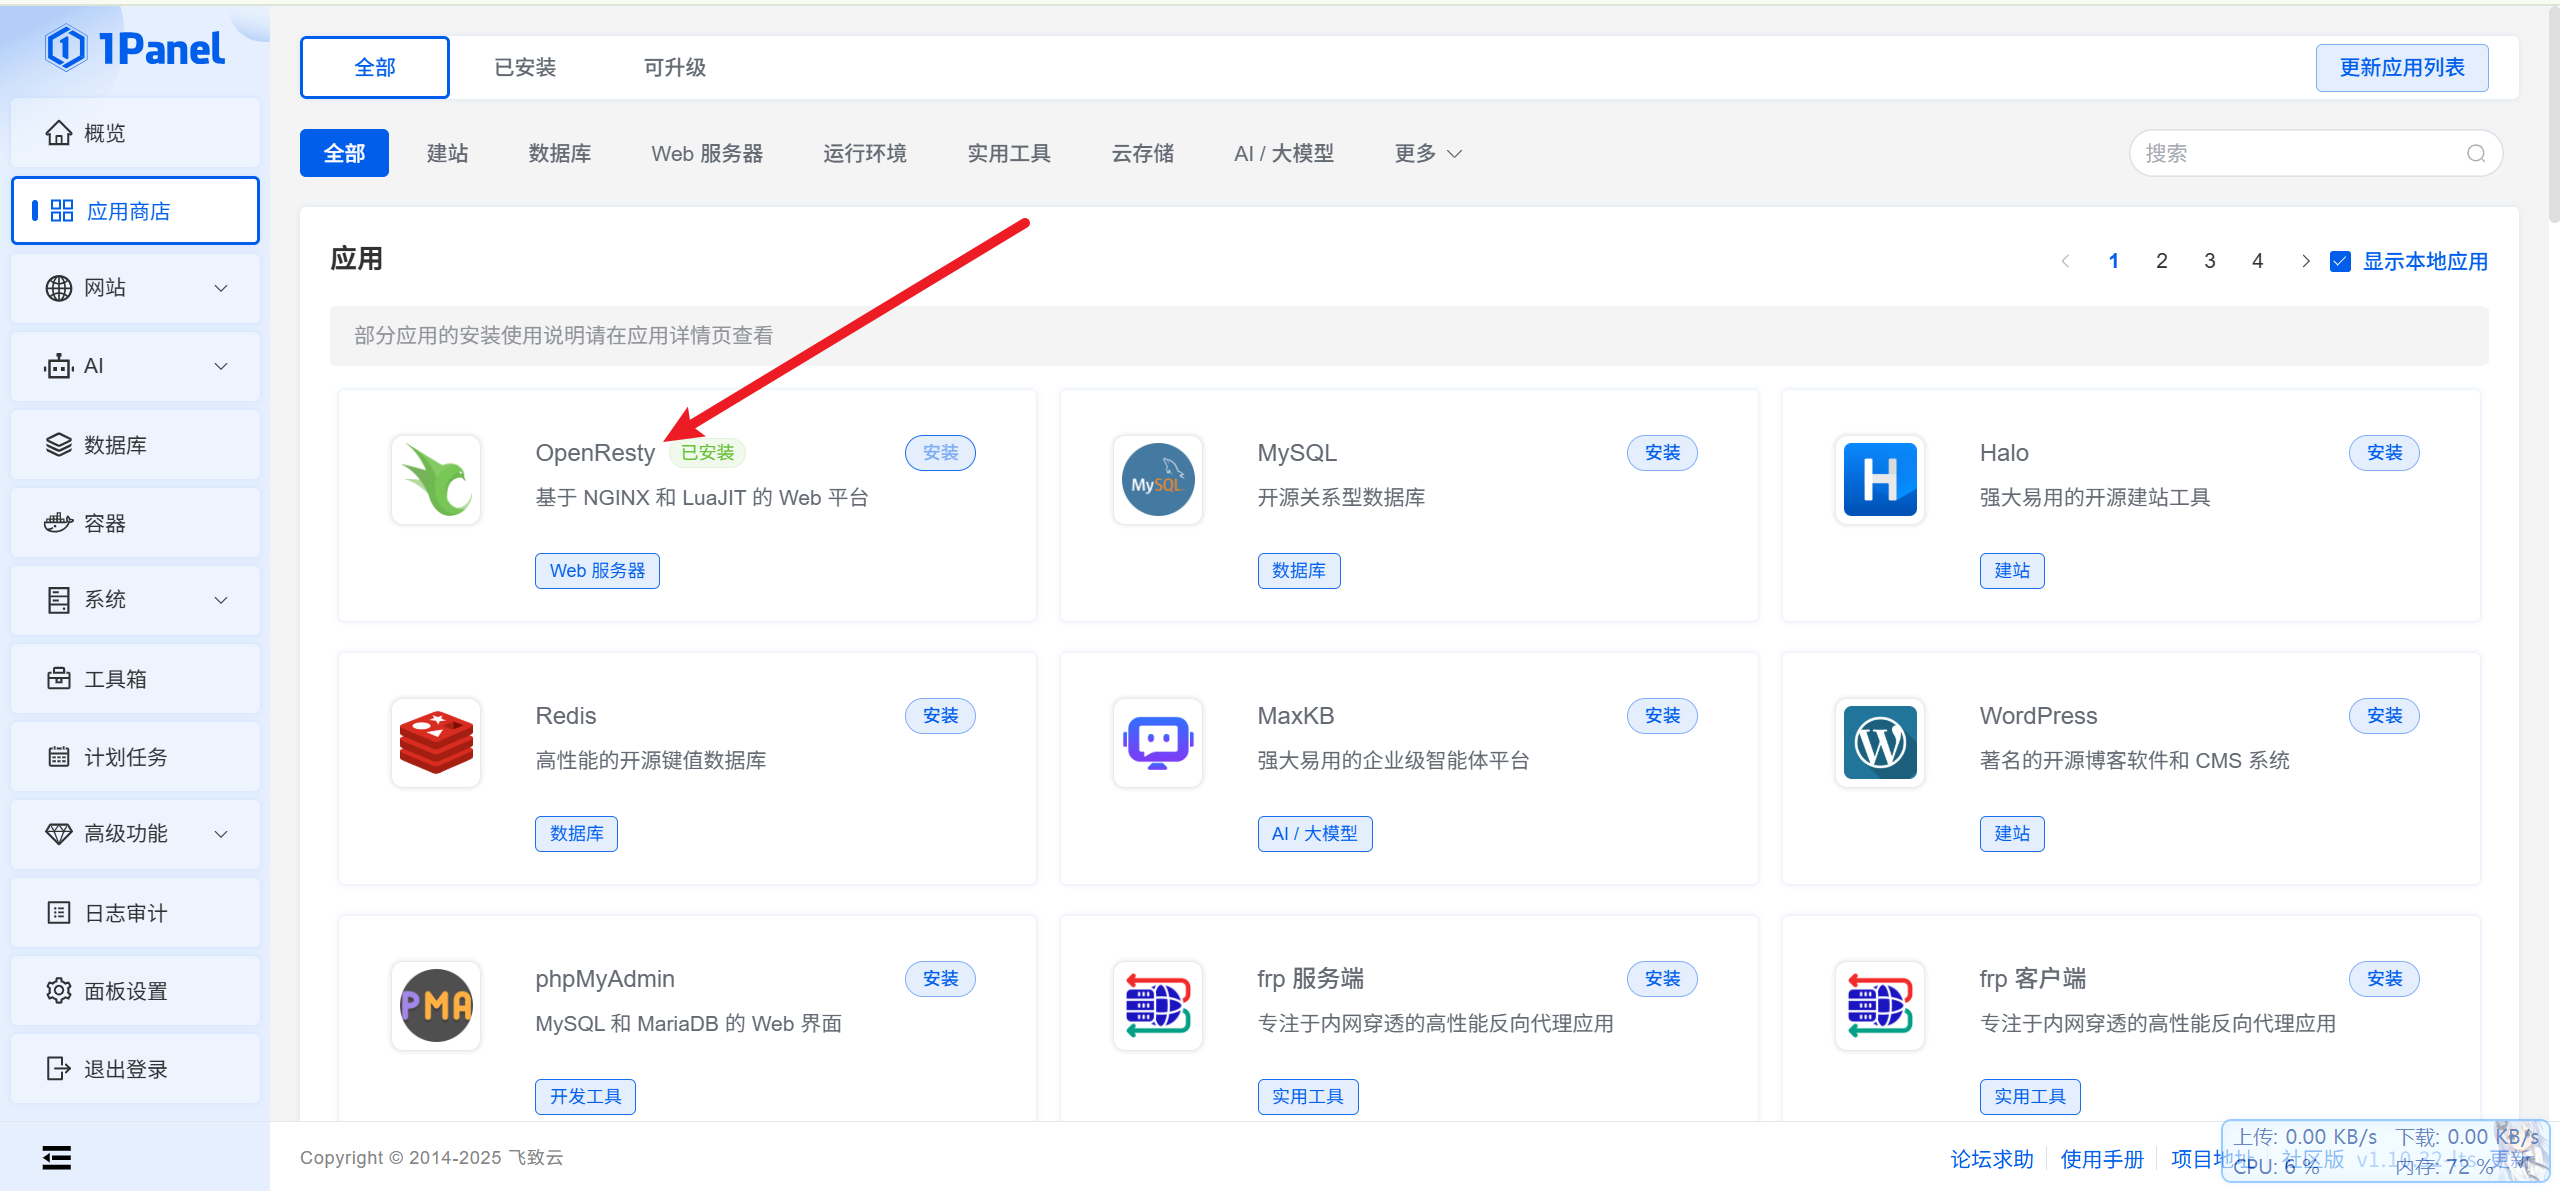Install WordPress with 安装 button
2560x1191 pixels.
2384,716
